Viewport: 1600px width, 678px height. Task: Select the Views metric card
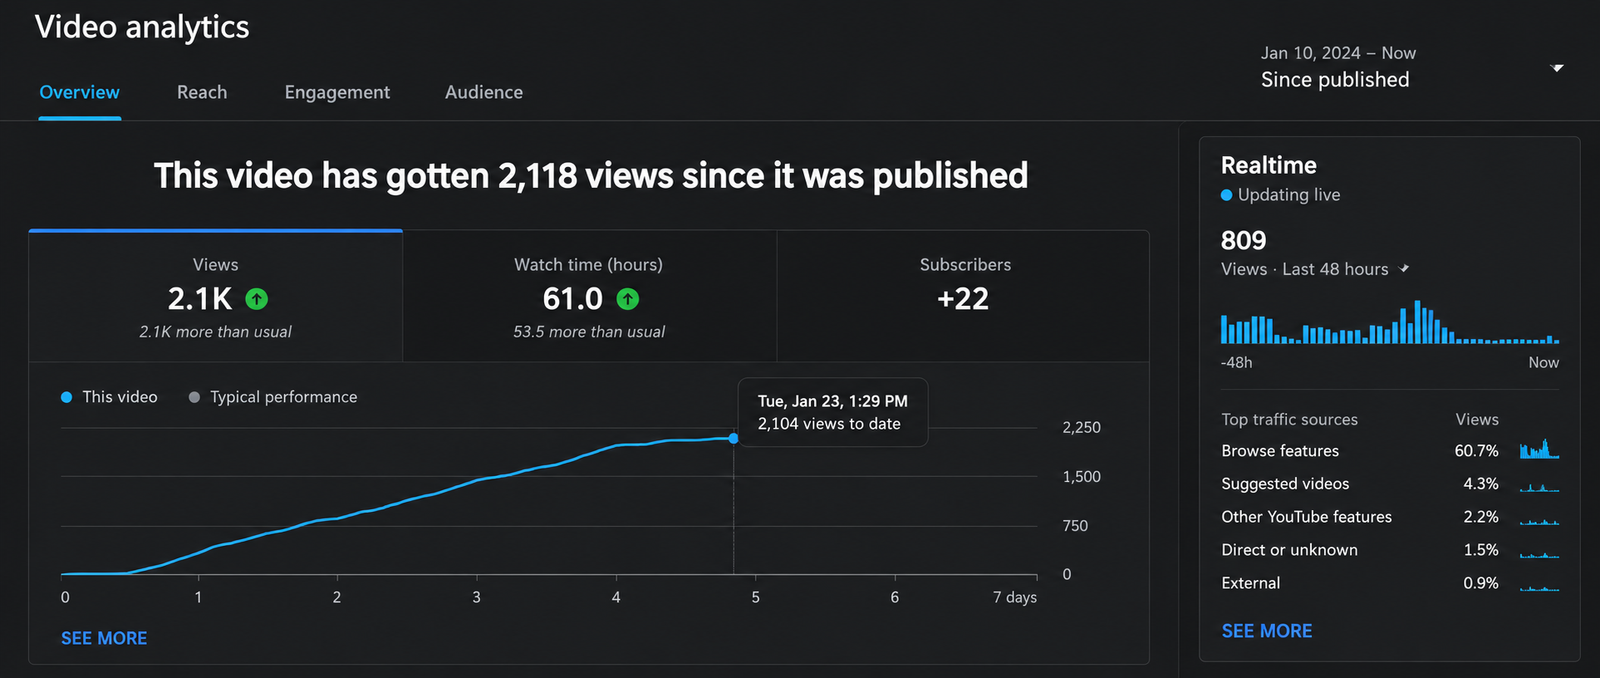point(216,296)
